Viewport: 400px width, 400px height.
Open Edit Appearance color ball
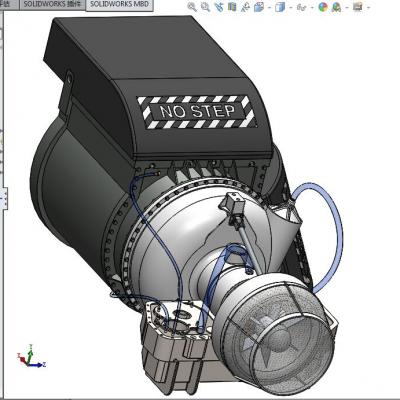click(323, 7)
